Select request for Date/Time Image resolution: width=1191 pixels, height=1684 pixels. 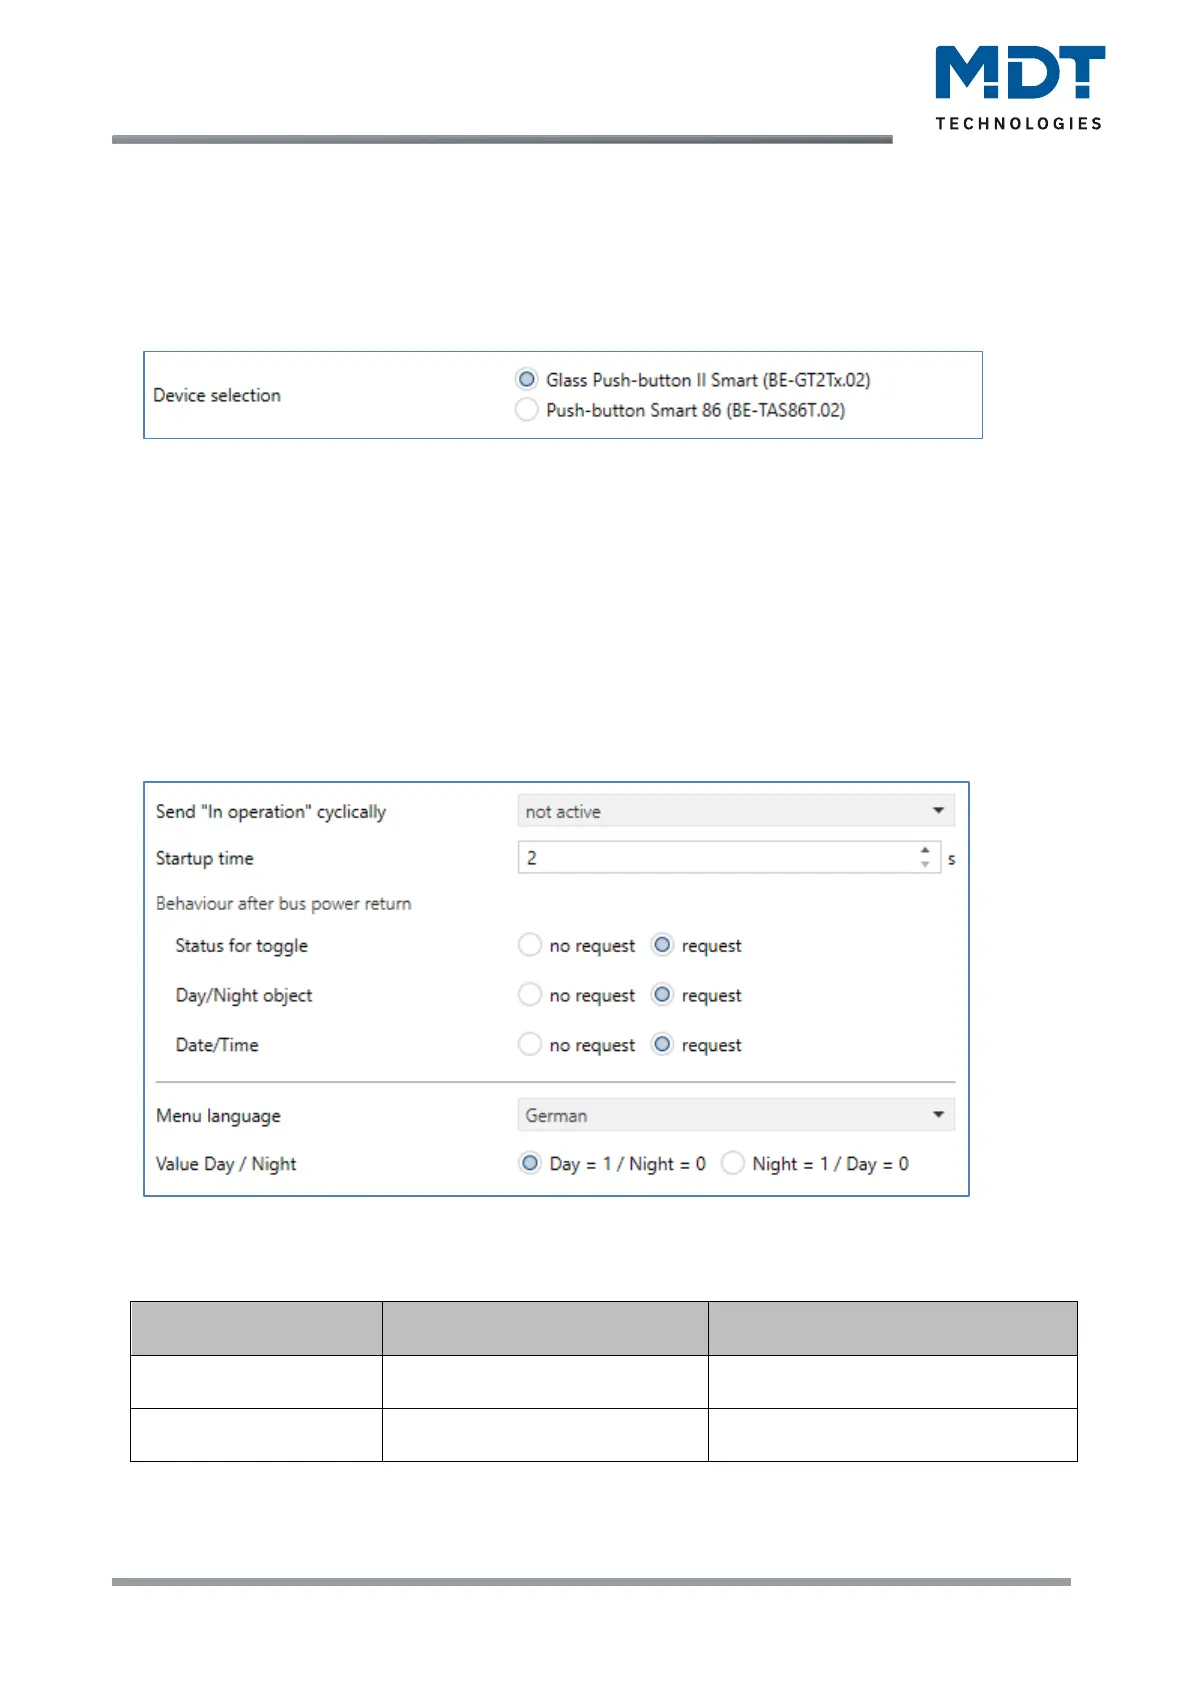(x=662, y=1044)
